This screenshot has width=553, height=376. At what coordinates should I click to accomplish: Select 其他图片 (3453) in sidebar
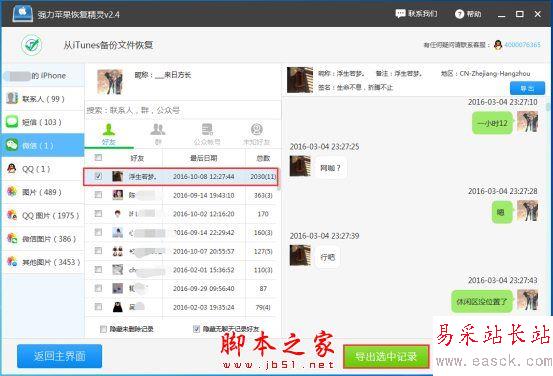click(x=43, y=262)
